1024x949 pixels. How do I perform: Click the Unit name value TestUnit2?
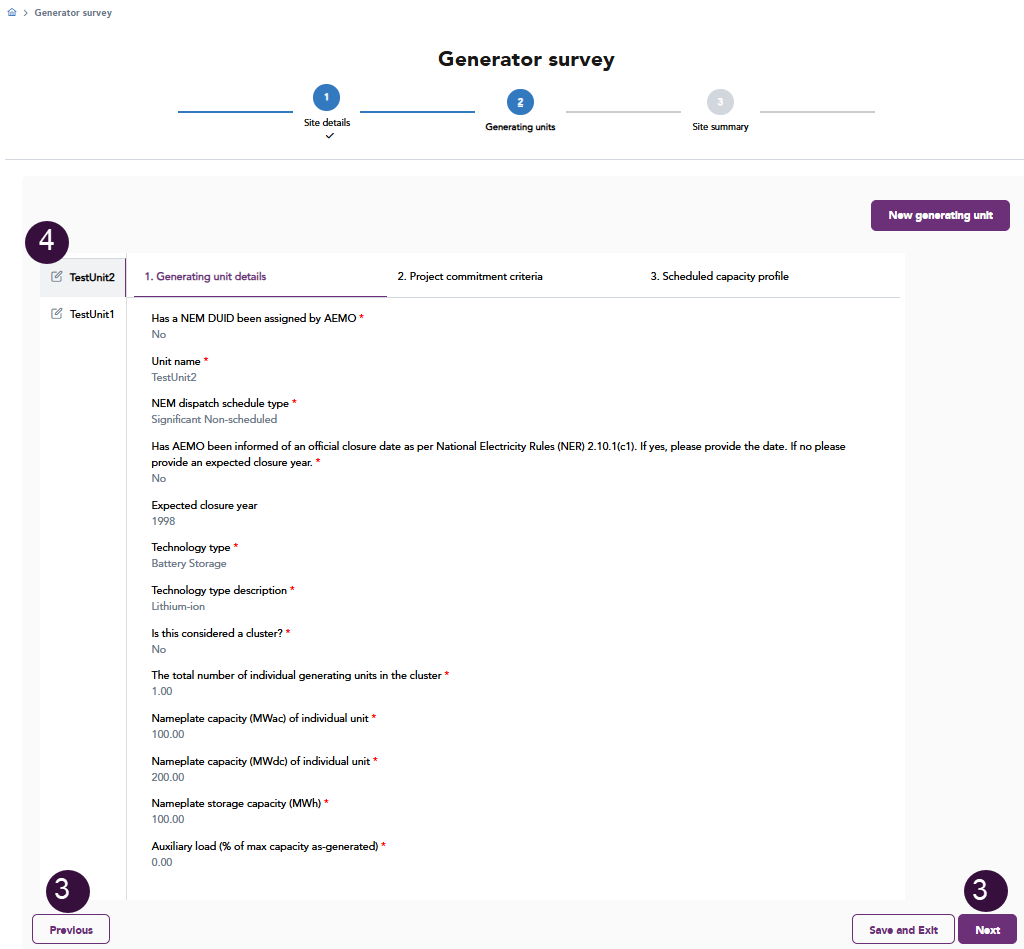(174, 378)
